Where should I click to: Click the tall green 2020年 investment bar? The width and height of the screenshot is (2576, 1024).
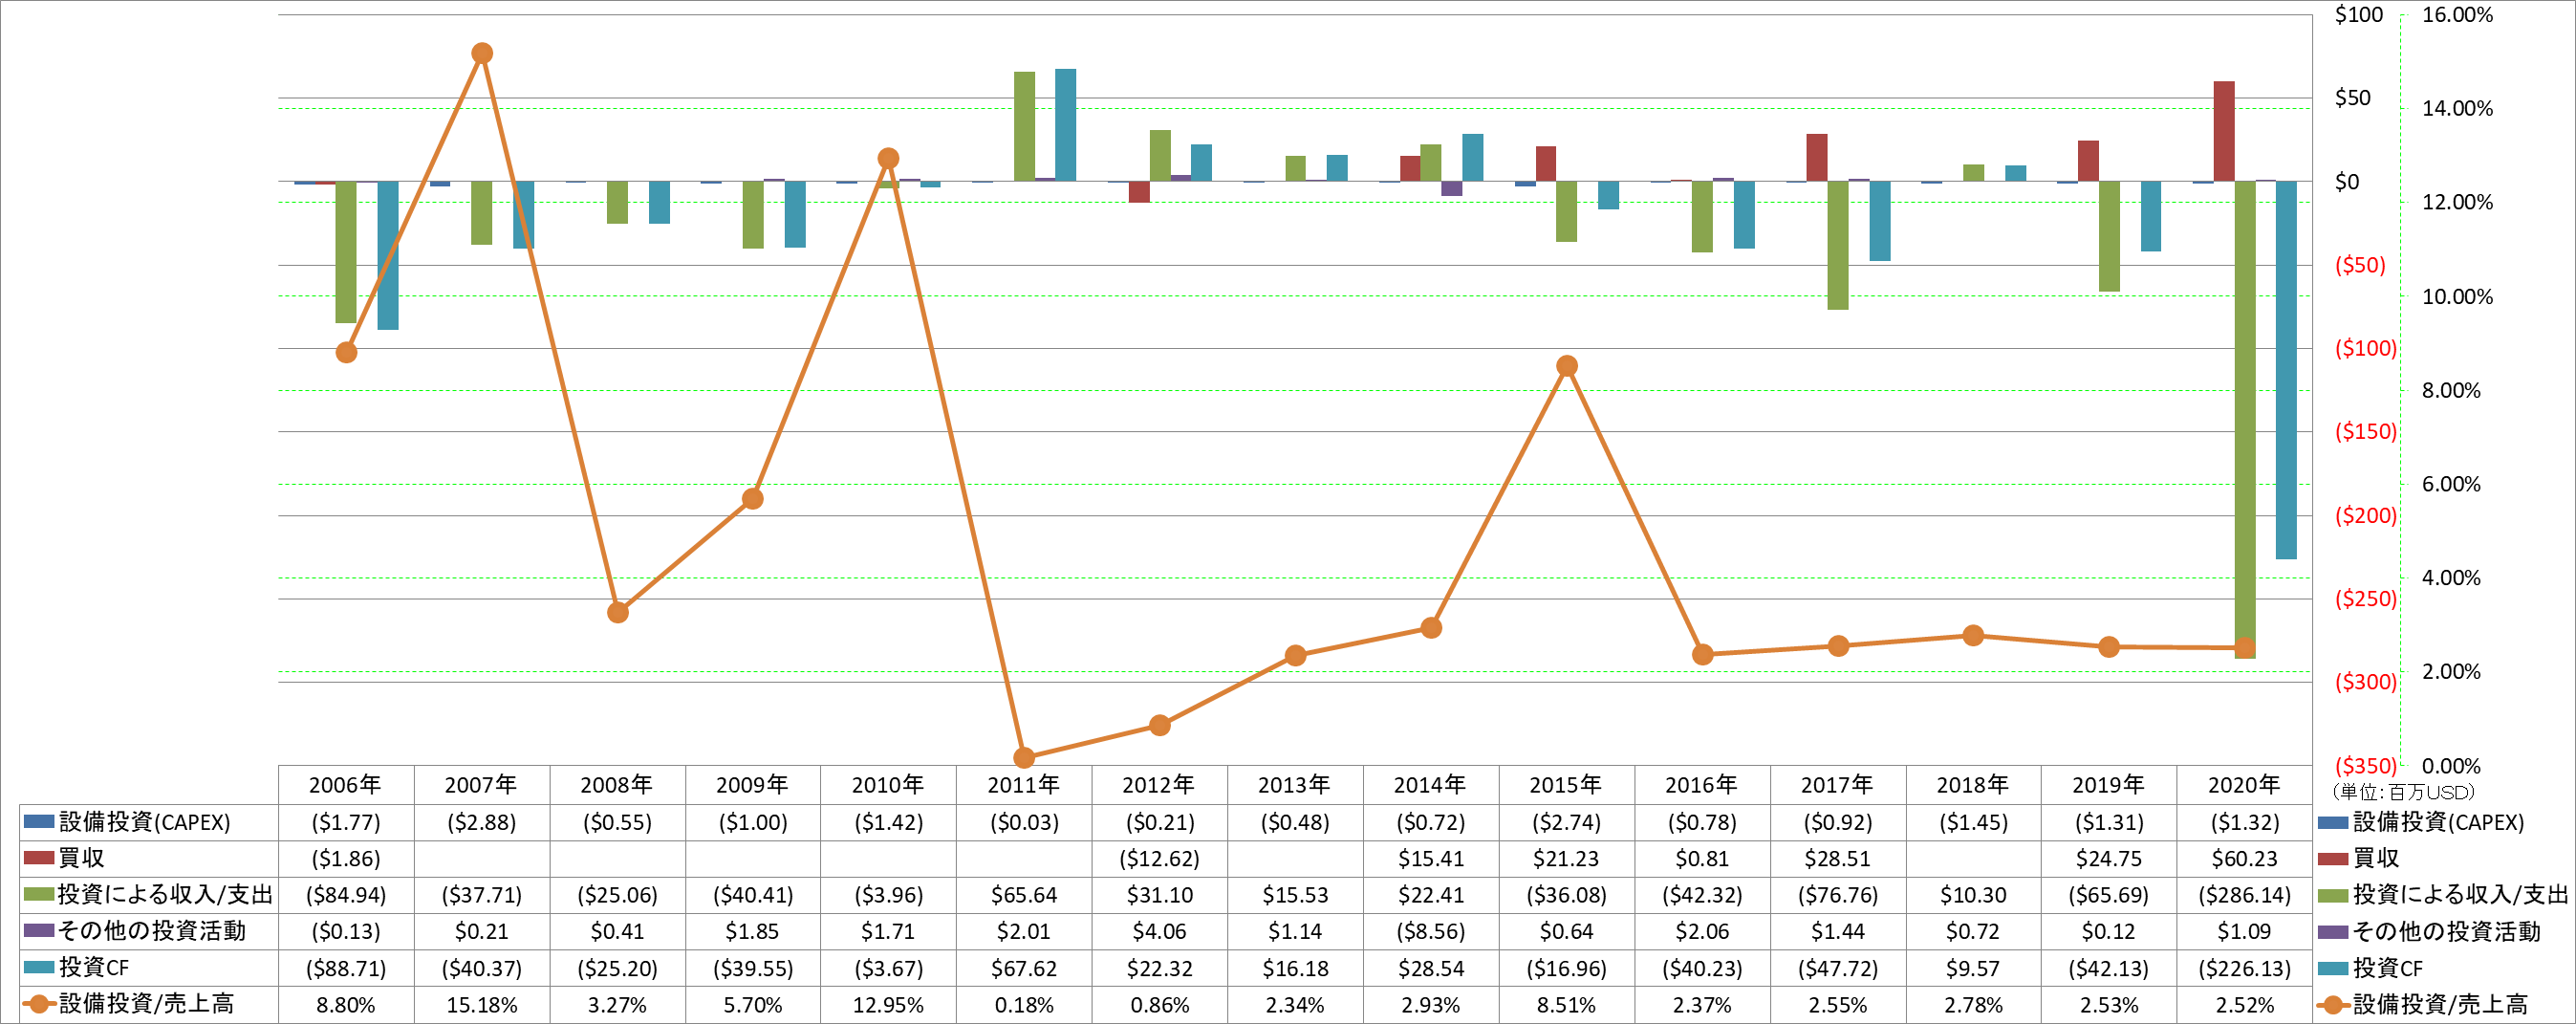click(x=2245, y=419)
